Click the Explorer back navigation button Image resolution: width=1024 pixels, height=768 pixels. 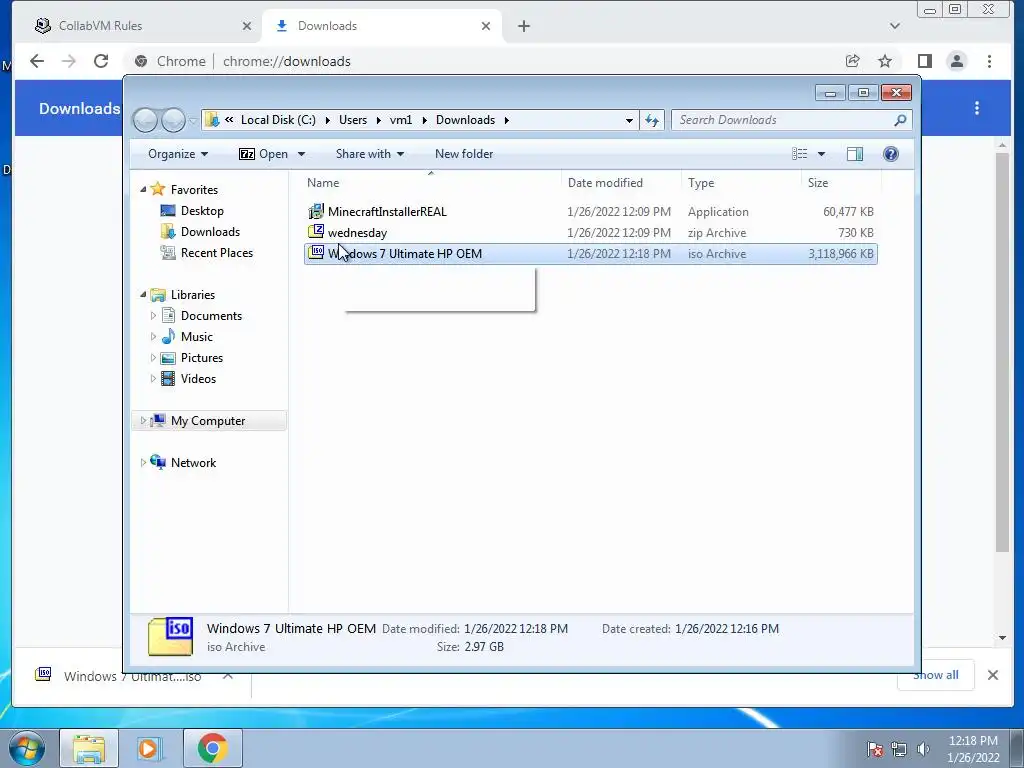point(145,120)
